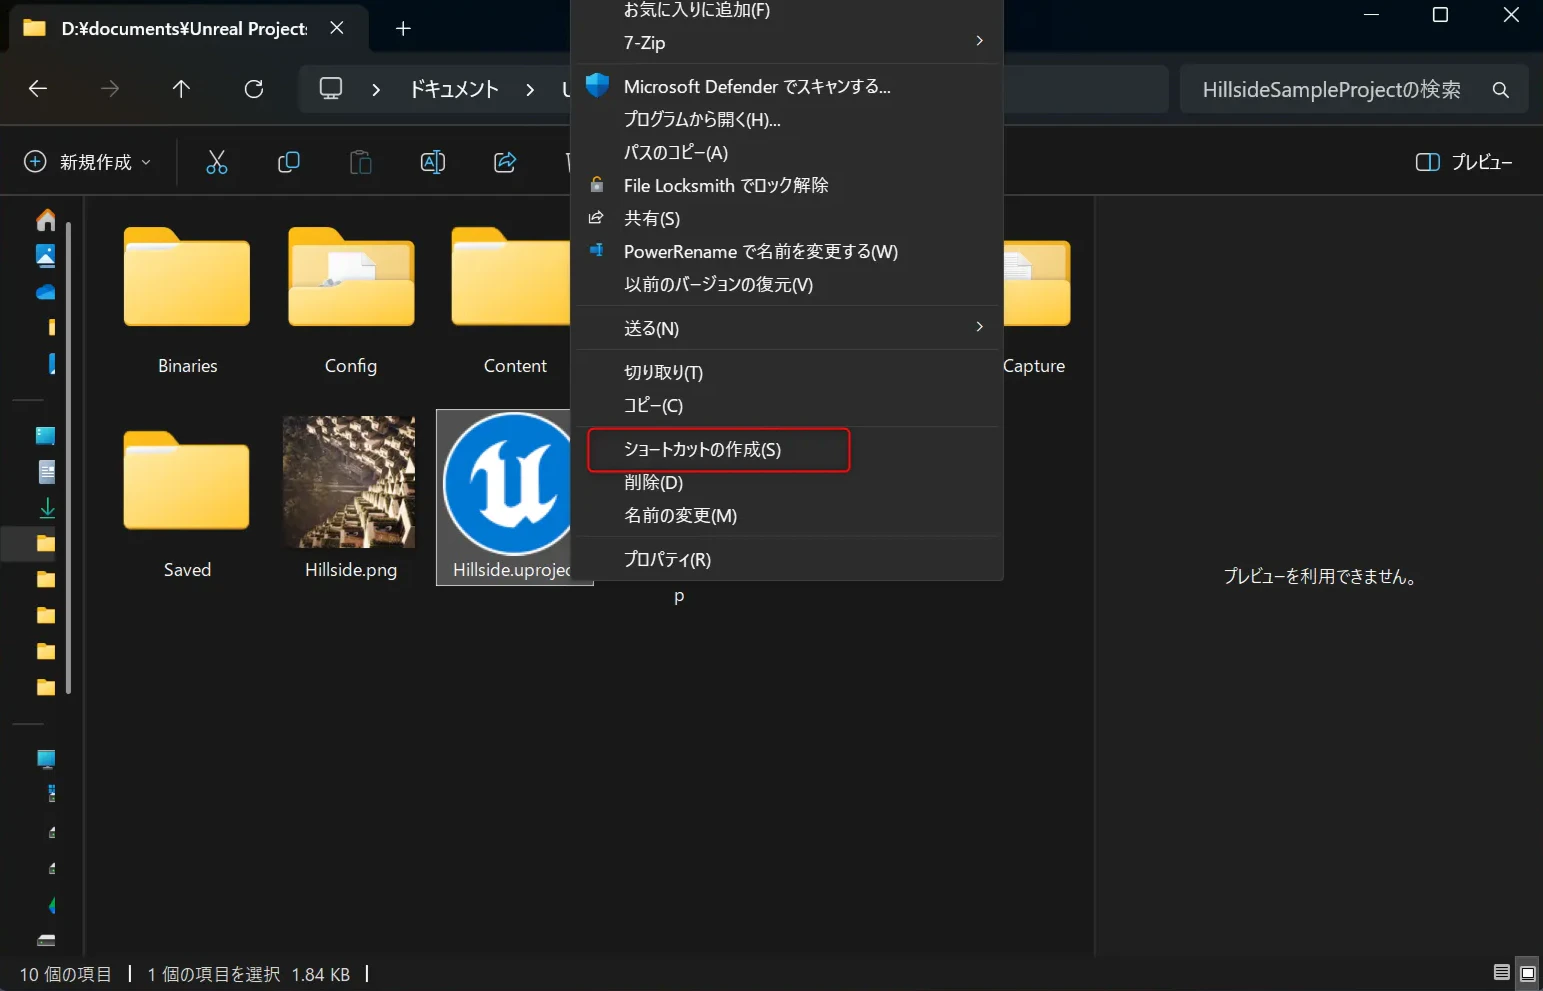1543x991 pixels.
Task: Click the Cut scissors icon in toolbar
Action: (x=217, y=162)
